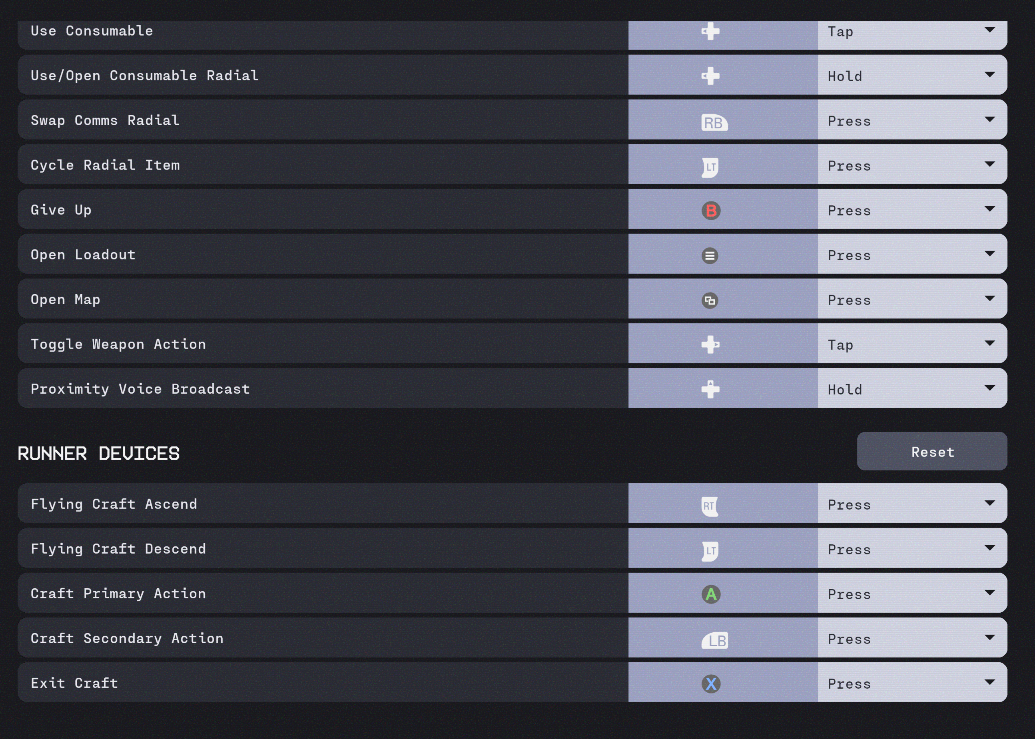Click the LT trigger icon for Flying Craft Descend
Screen dimensions: 1035x739
[710, 550]
